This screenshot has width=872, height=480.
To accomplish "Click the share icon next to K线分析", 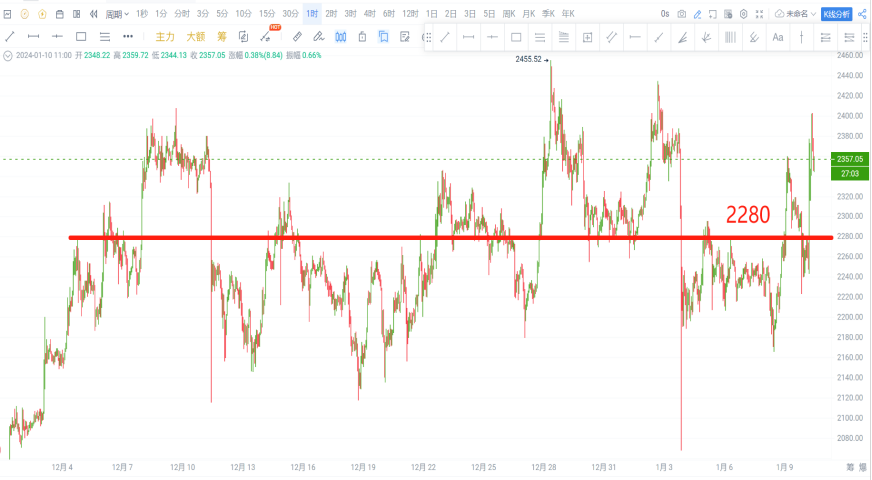I will 862,14.
